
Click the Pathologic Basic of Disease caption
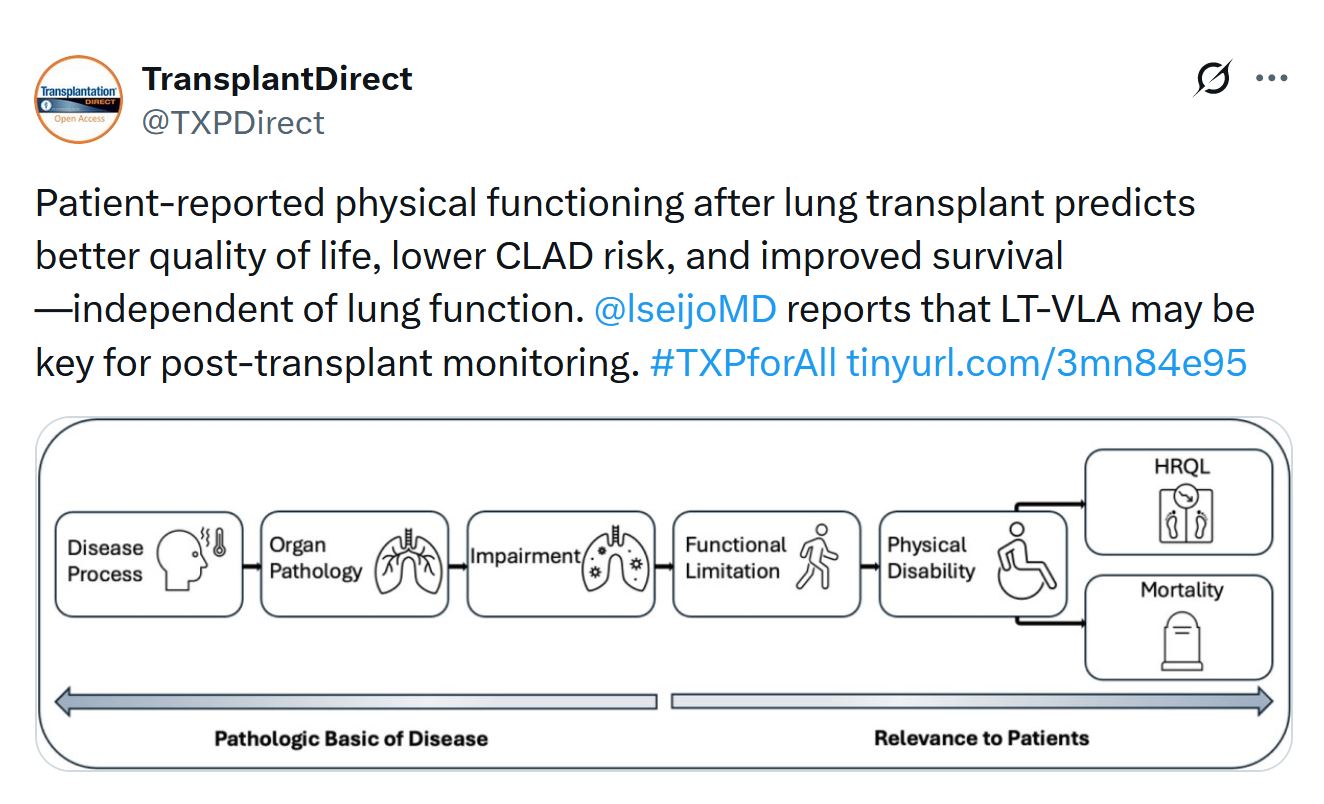(x=351, y=739)
